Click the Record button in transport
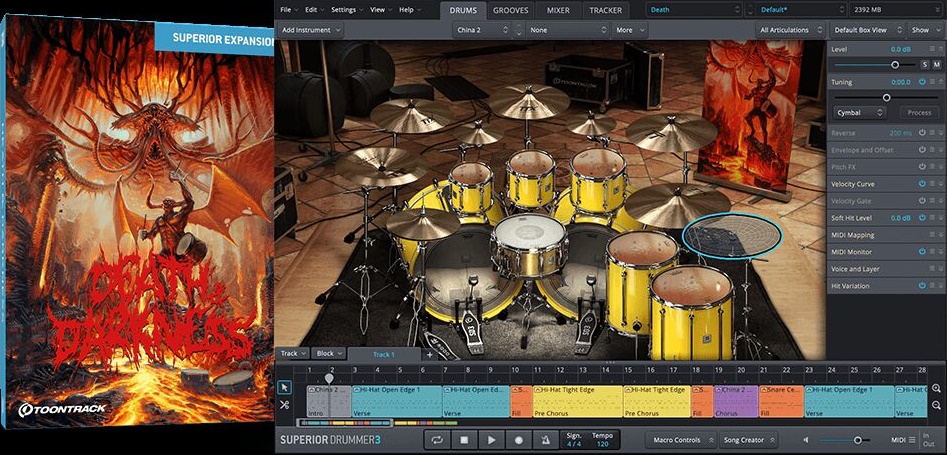Image resolution: width=947 pixels, height=455 pixels. (x=518, y=440)
